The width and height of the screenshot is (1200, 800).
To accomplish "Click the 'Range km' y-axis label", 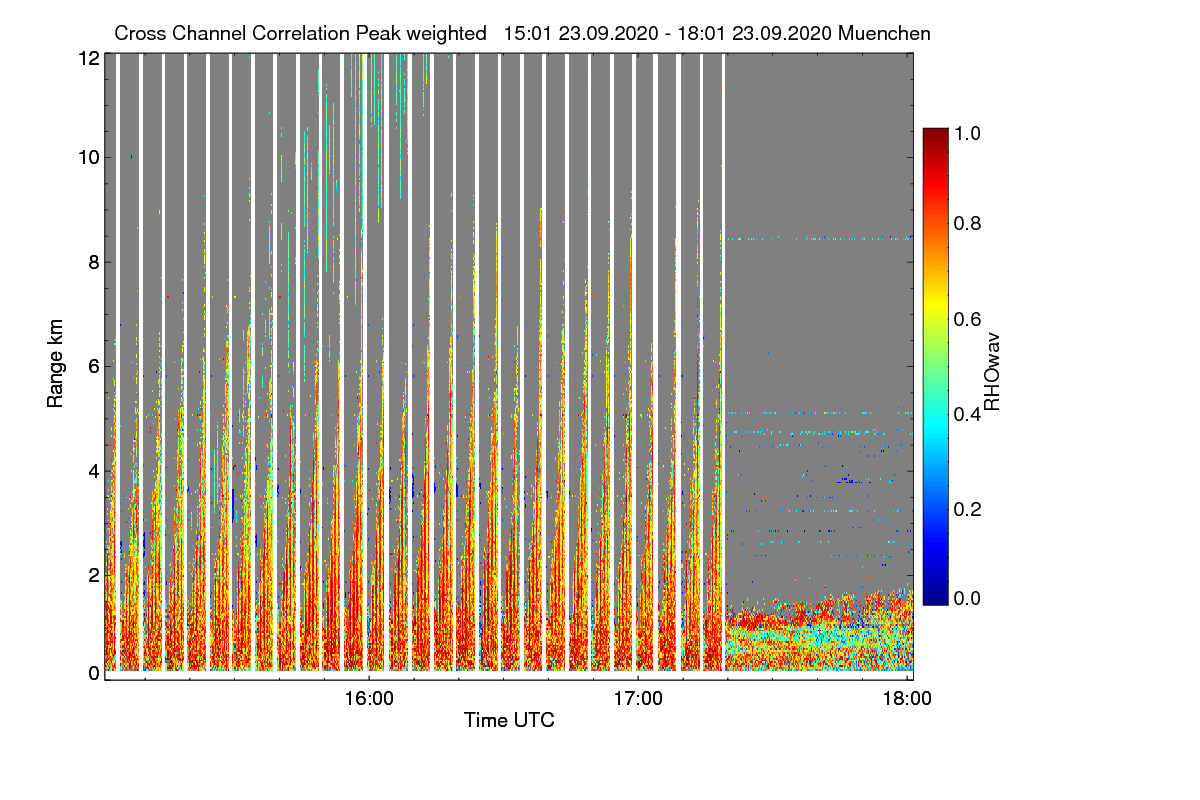I will (54, 365).
